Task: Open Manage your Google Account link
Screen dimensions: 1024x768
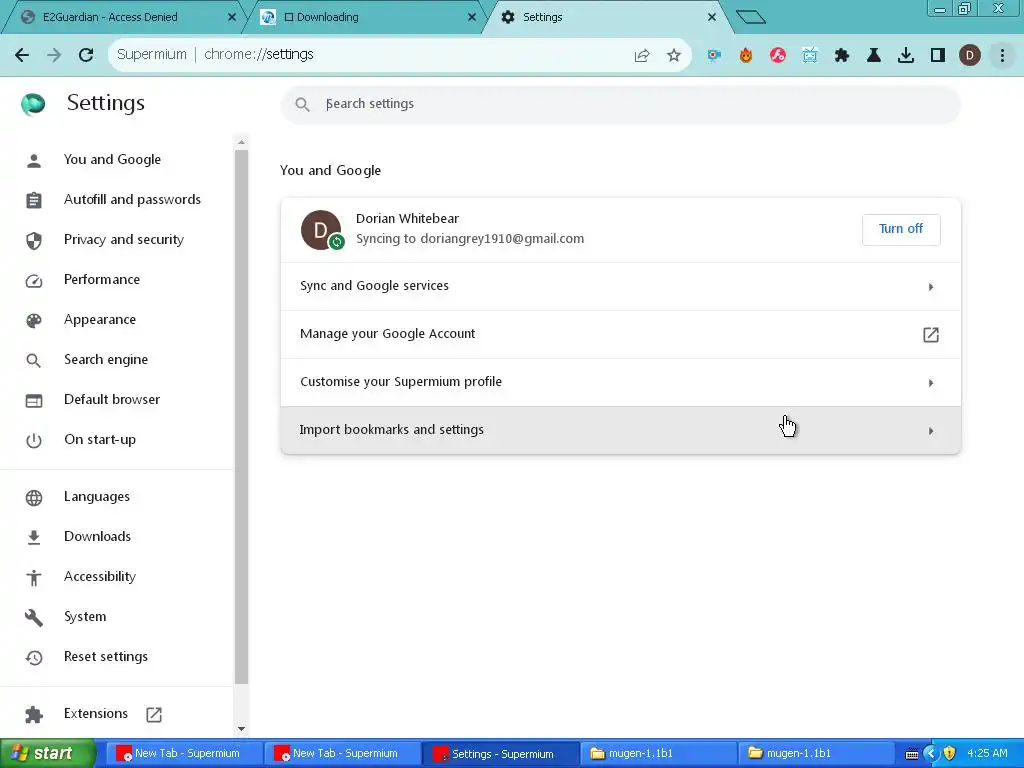Action: point(620,334)
